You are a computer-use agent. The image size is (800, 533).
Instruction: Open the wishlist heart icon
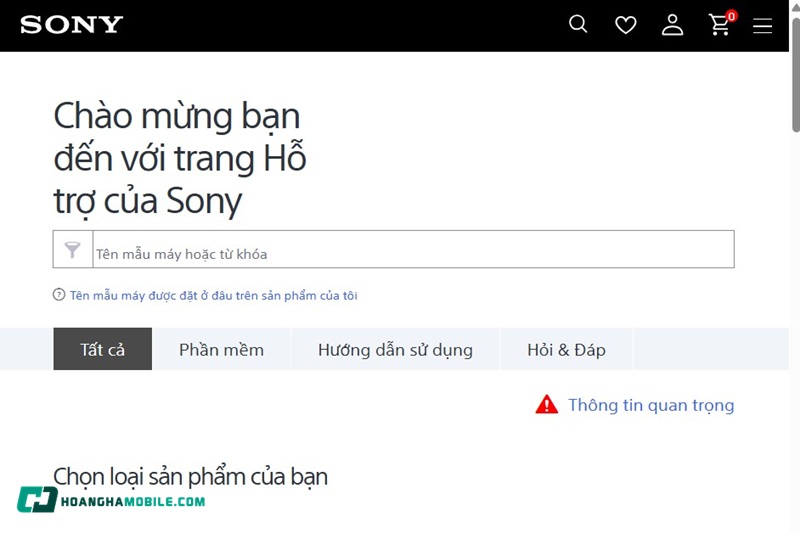[x=625, y=25]
